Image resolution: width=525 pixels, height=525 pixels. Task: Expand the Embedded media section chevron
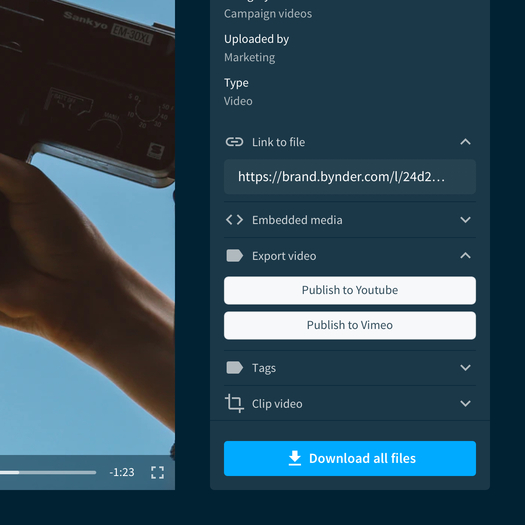[465, 220]
